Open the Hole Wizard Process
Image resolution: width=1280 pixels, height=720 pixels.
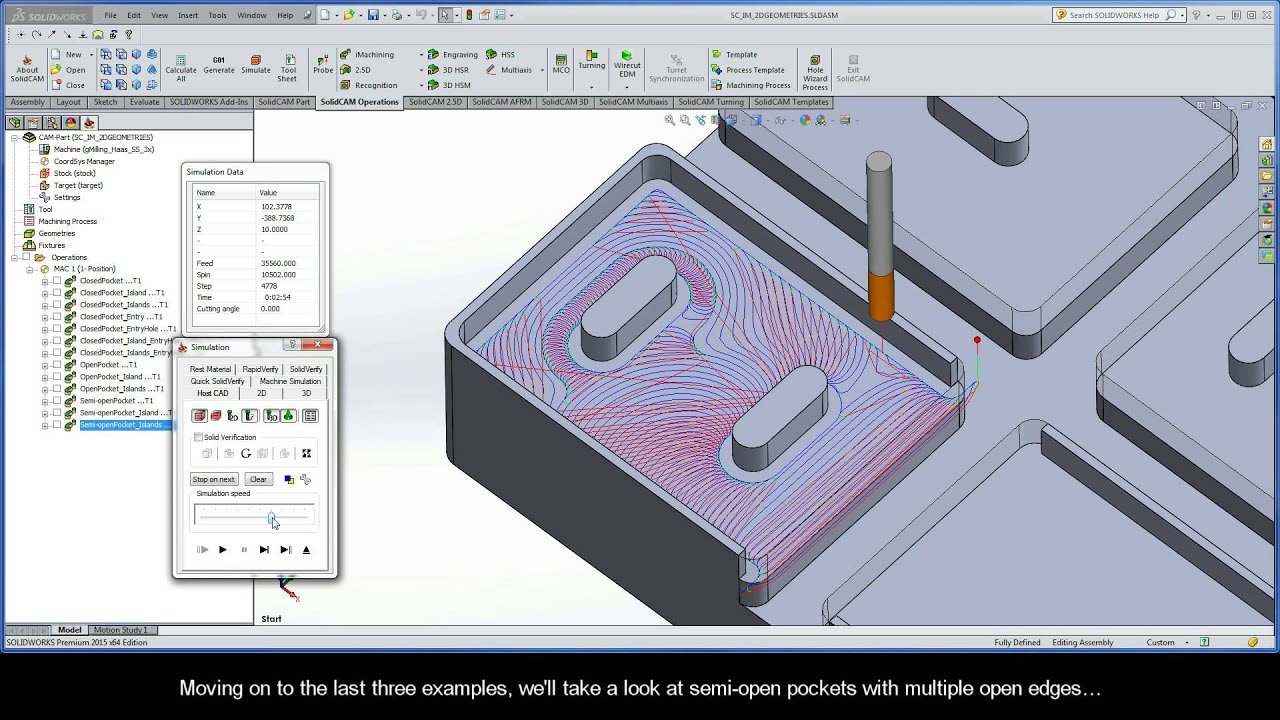click(815, 70)
